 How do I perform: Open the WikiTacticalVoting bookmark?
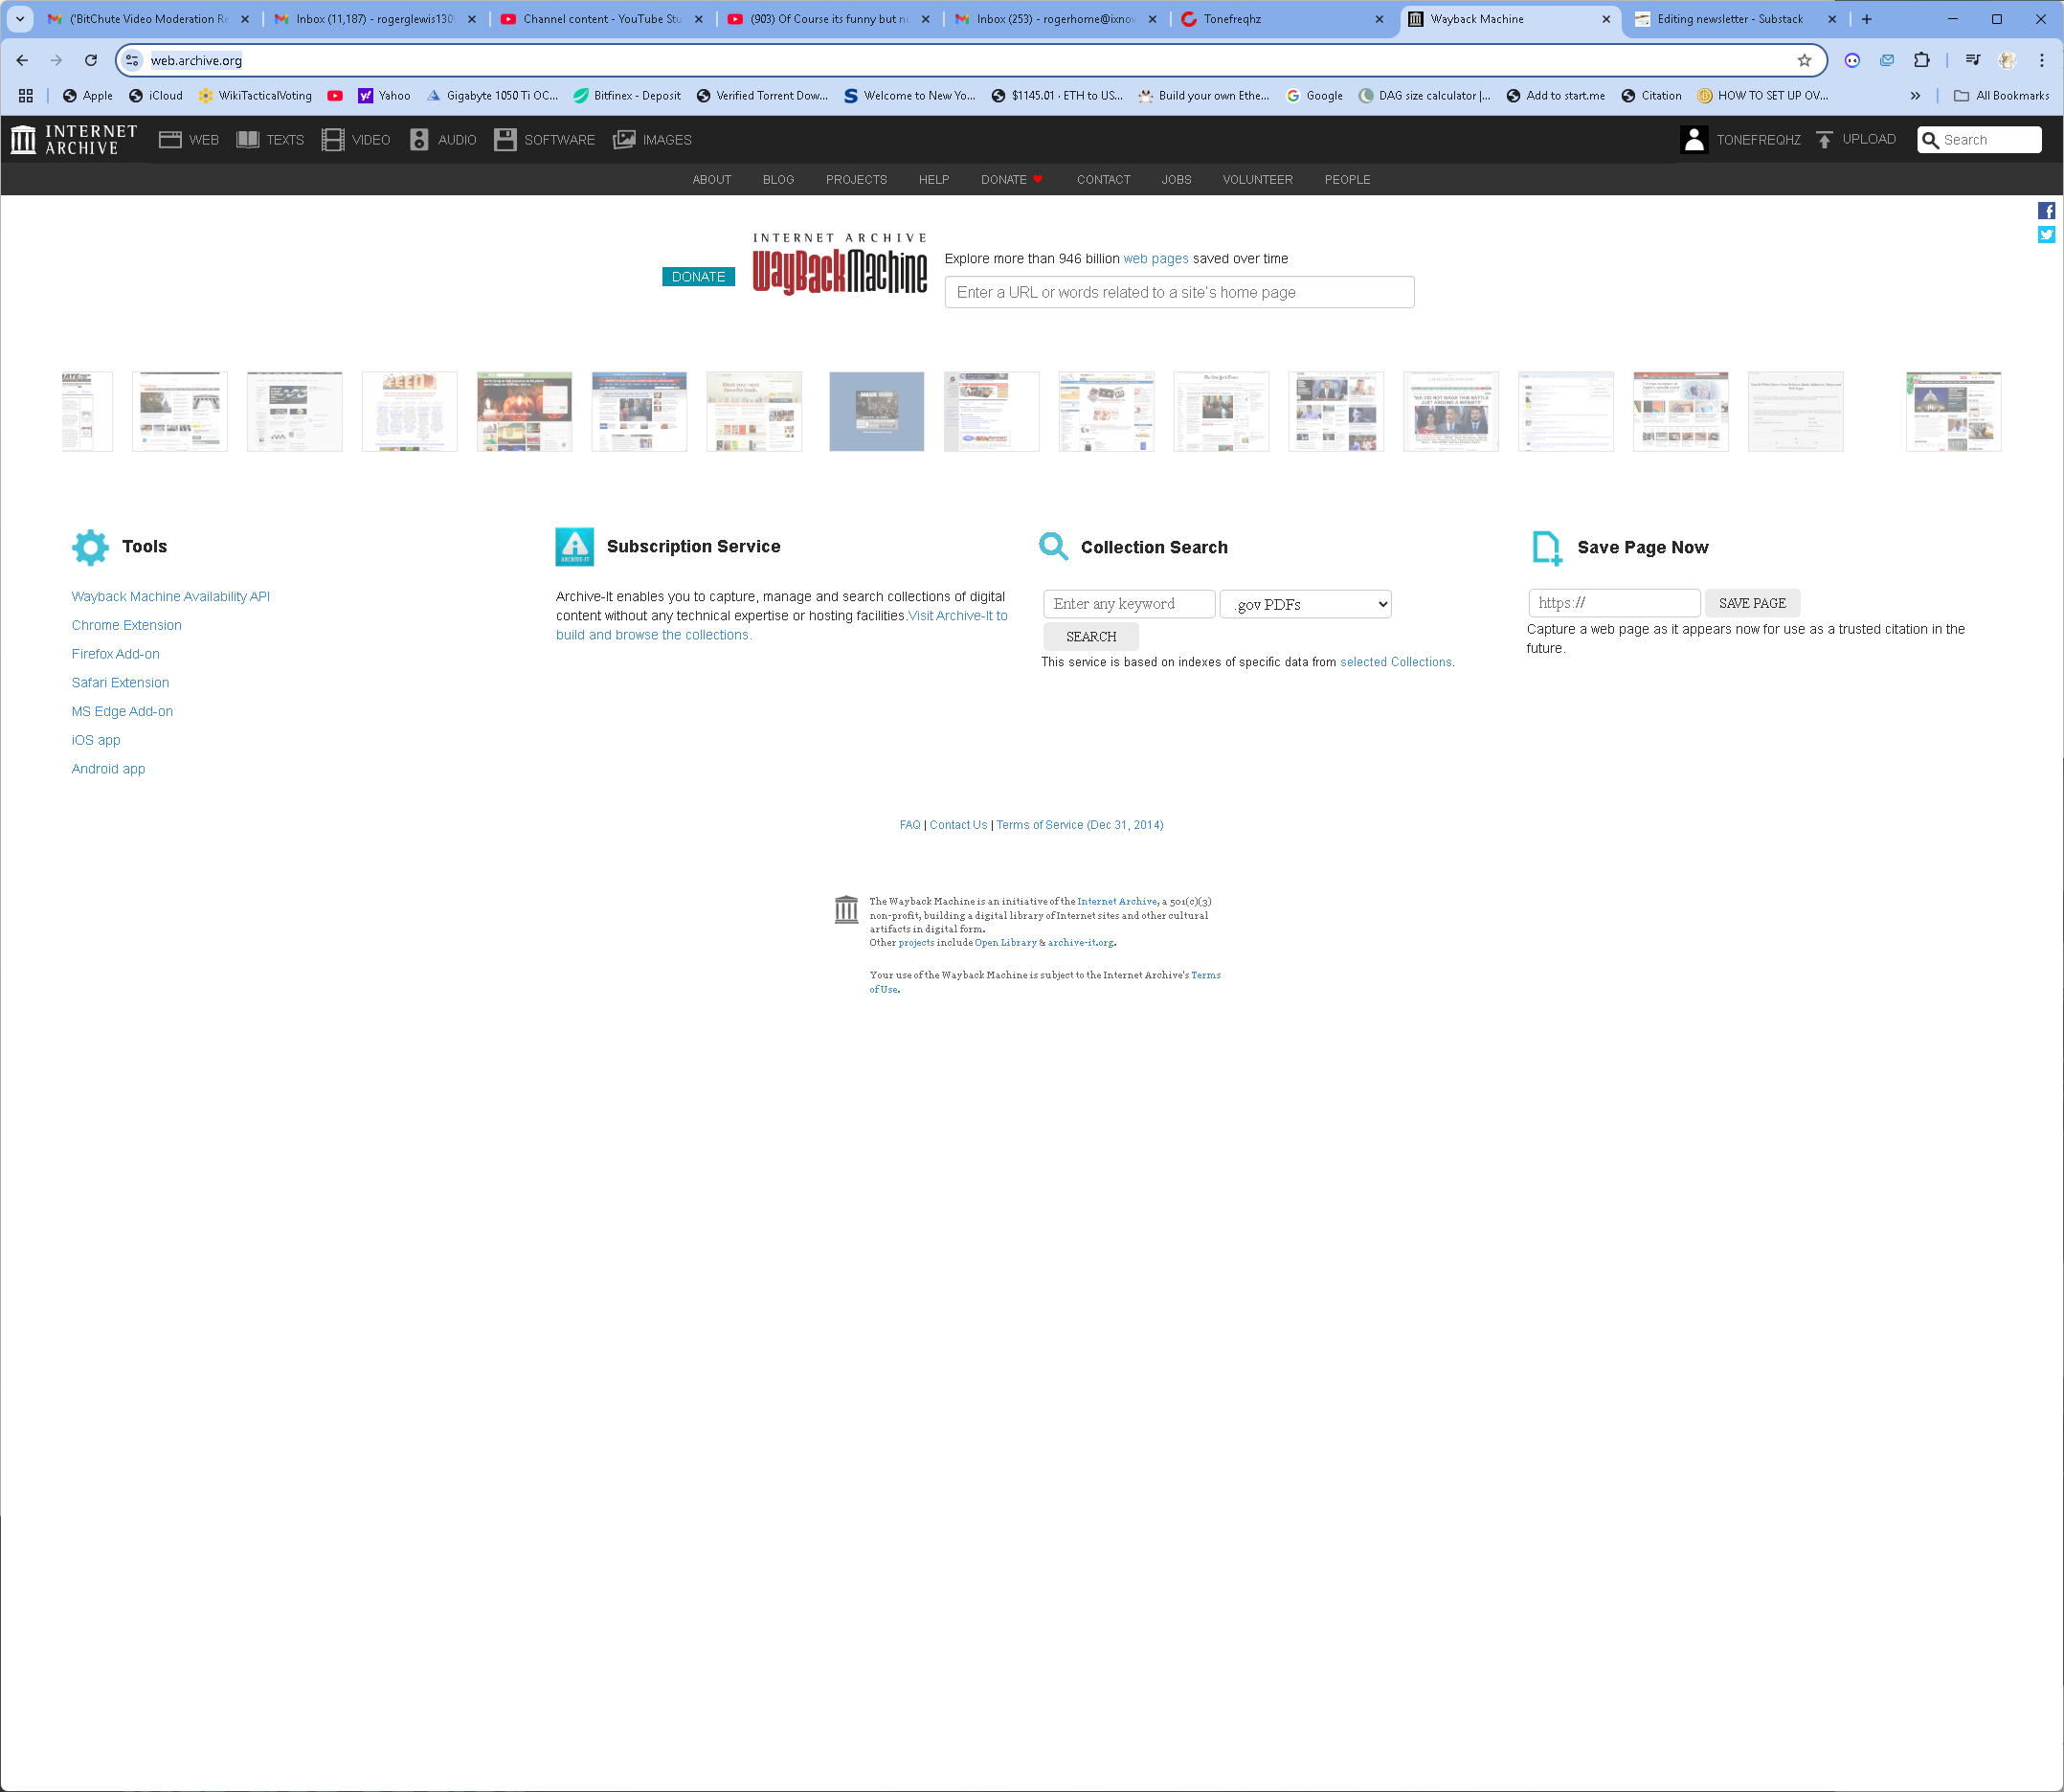(x=255, y=96)
